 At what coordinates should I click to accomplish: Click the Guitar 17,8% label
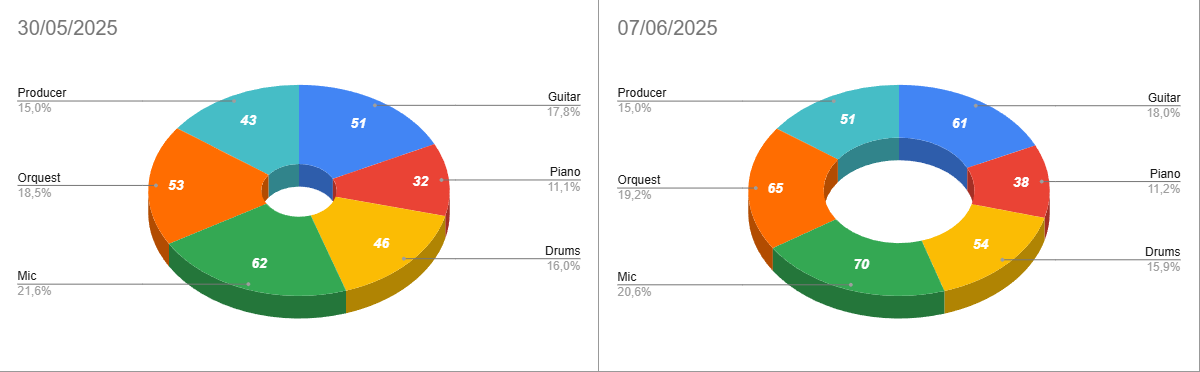pyautogui.click(x=564, y=105)
